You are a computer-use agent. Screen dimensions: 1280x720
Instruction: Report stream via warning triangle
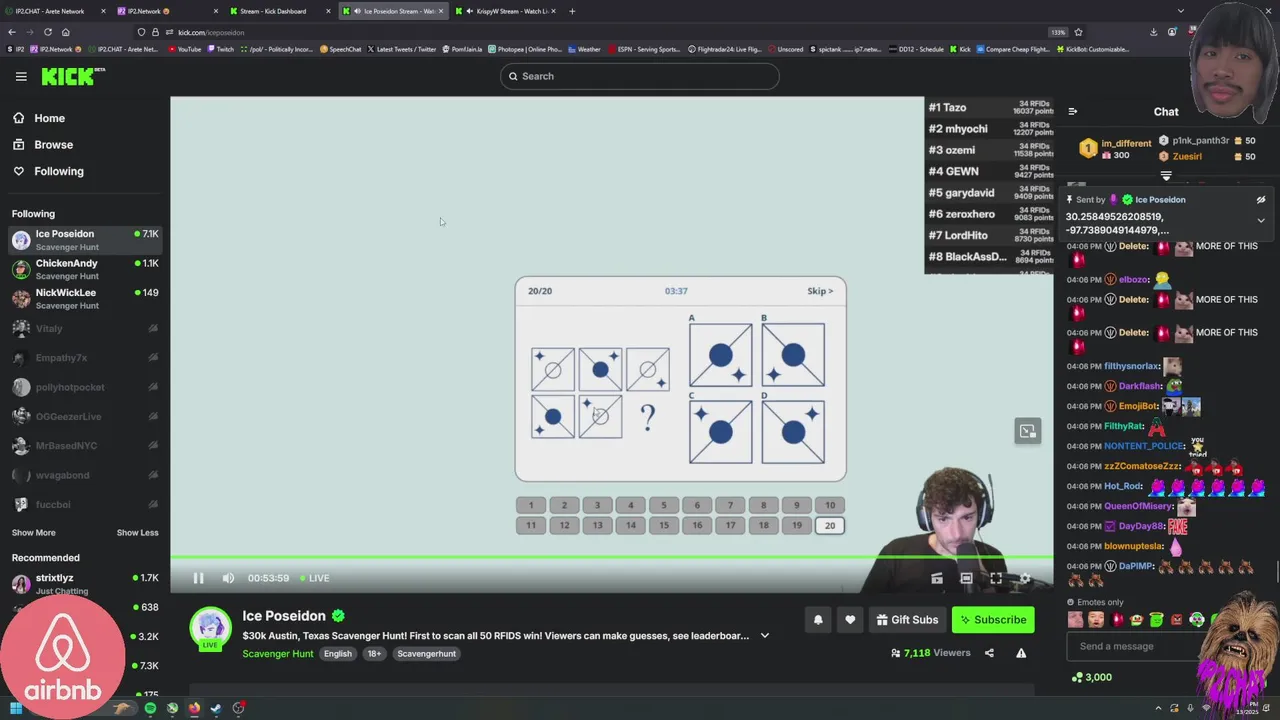[1021, 653]
